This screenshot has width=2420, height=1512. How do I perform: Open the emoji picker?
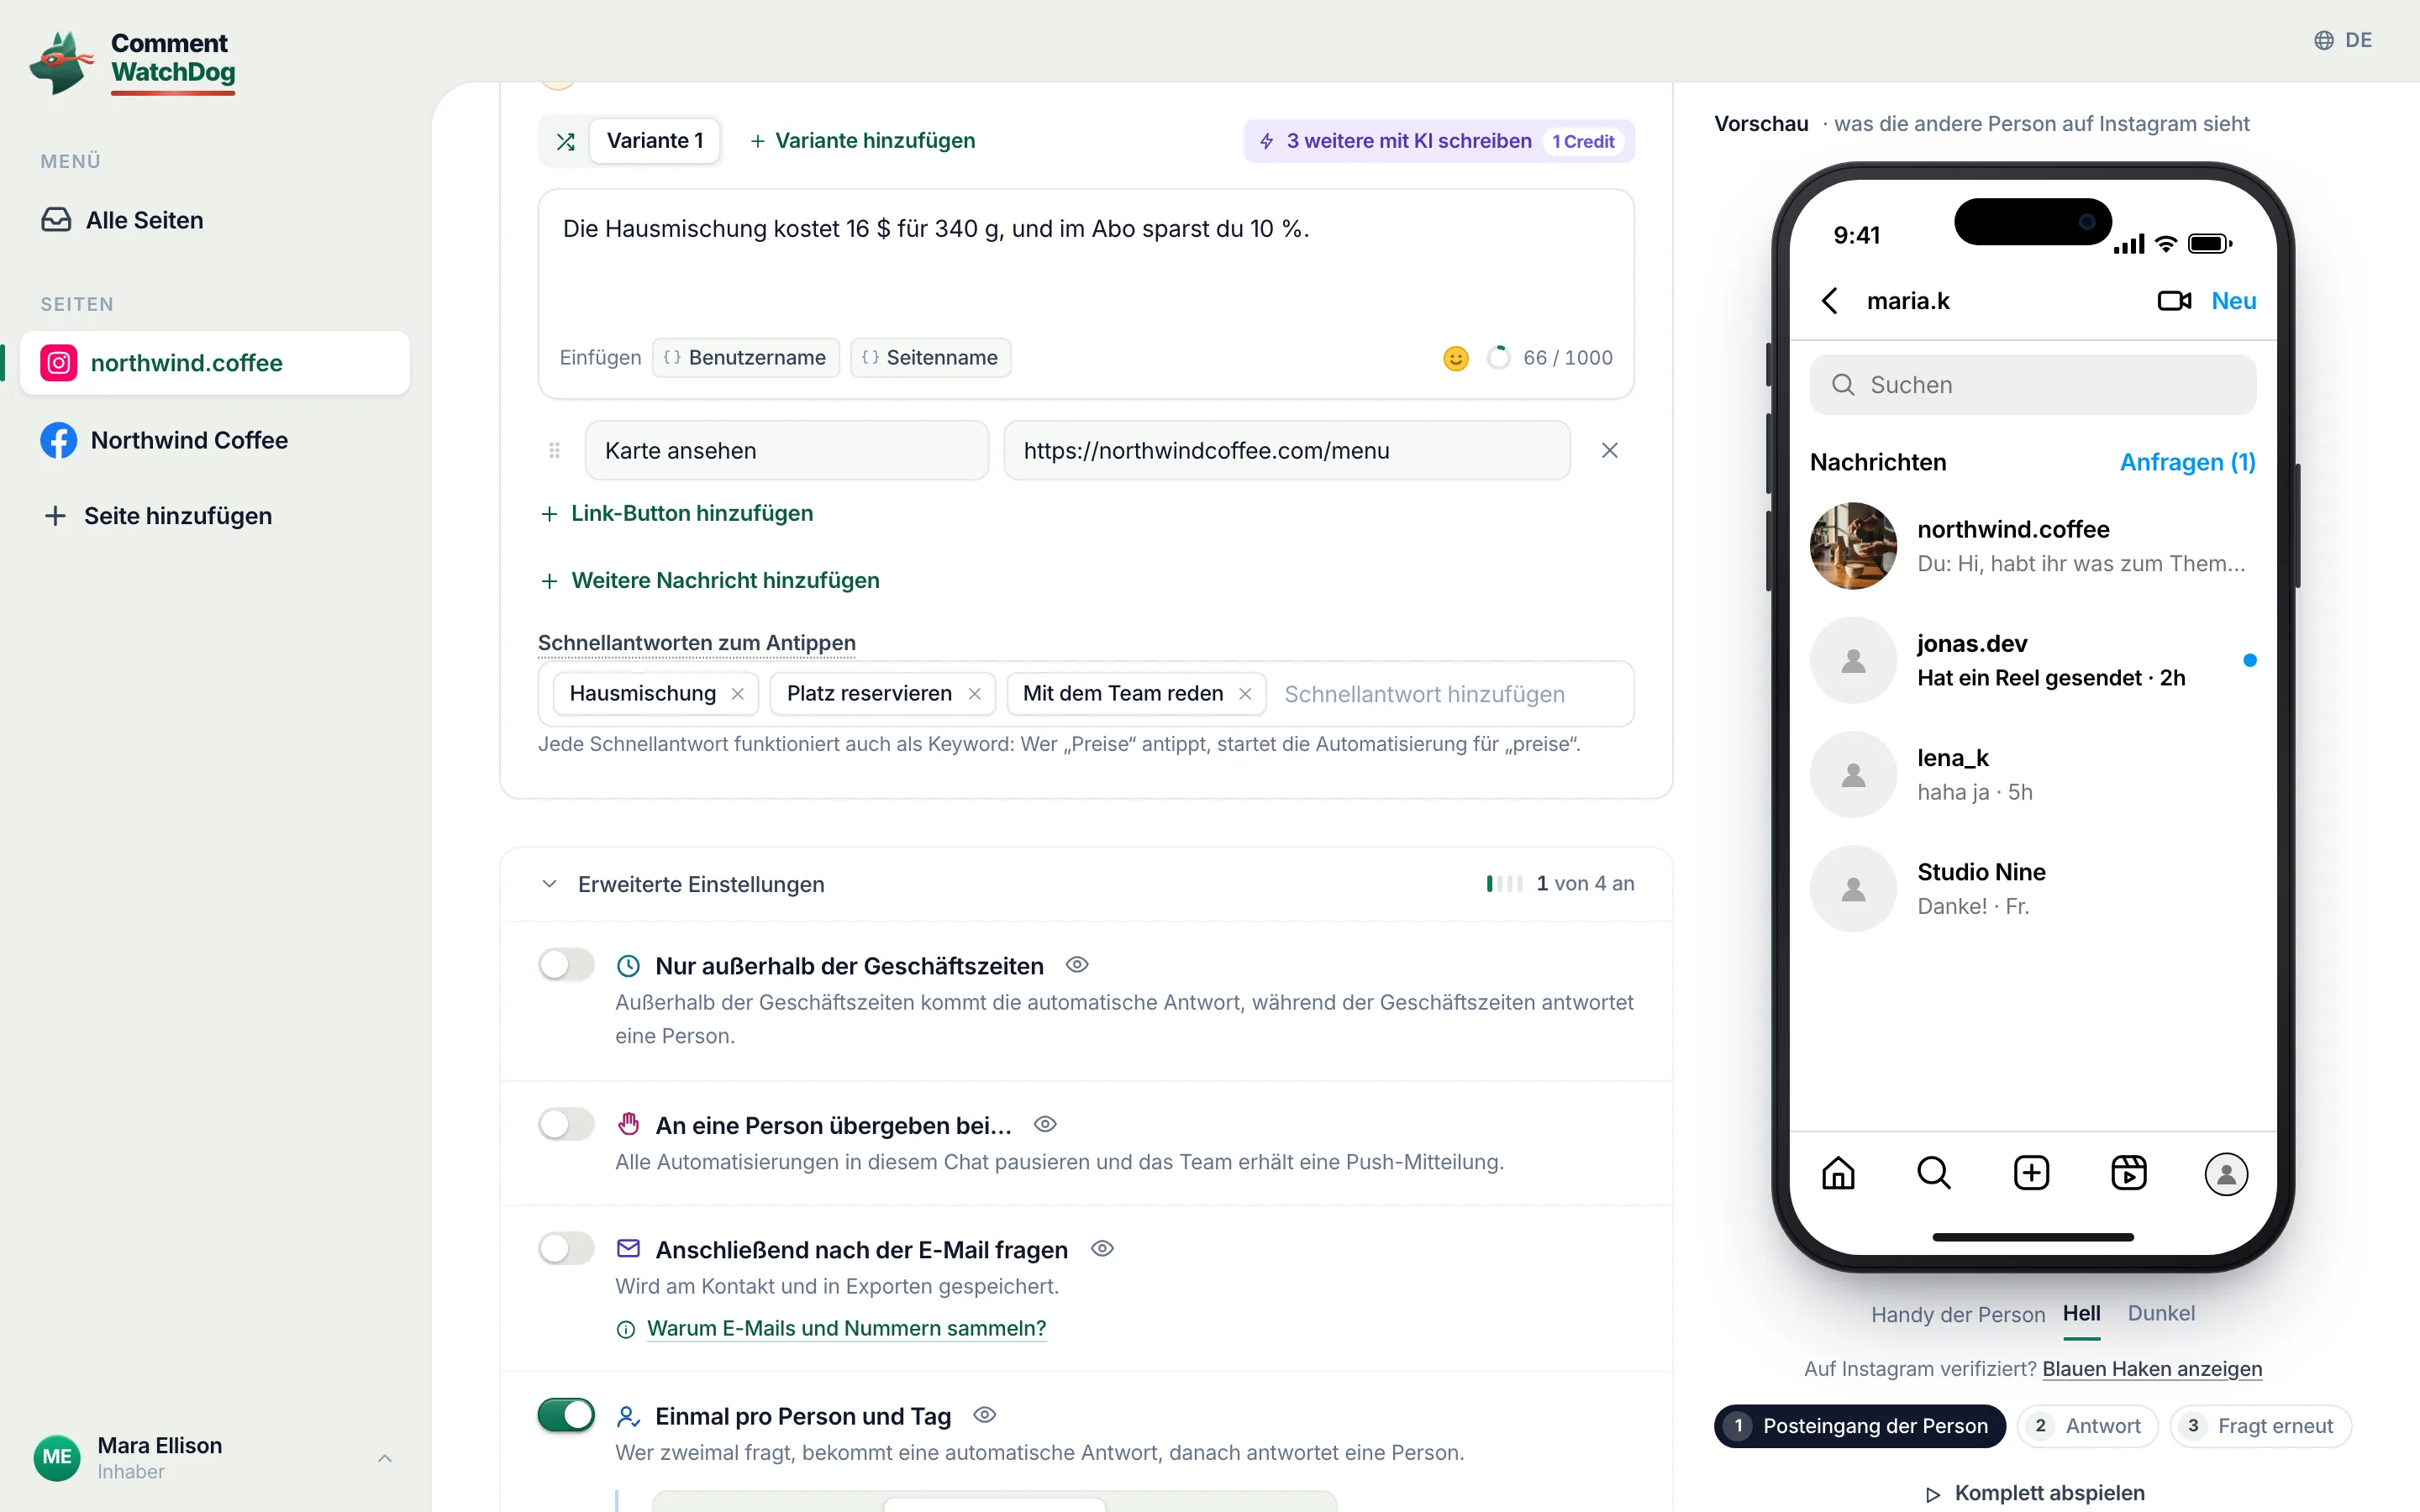coord(1456,358)
